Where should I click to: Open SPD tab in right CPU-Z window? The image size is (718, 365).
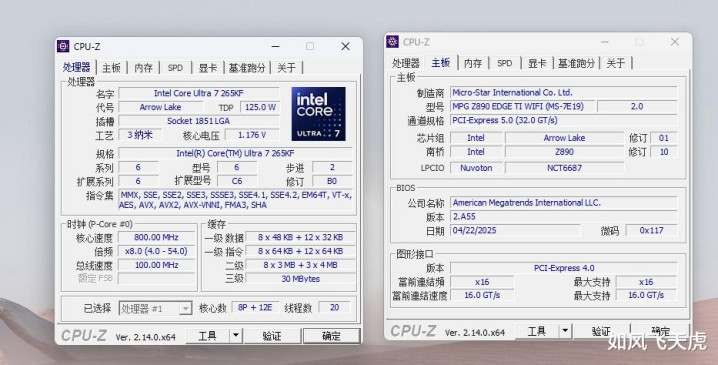click(x=505, y=63)
